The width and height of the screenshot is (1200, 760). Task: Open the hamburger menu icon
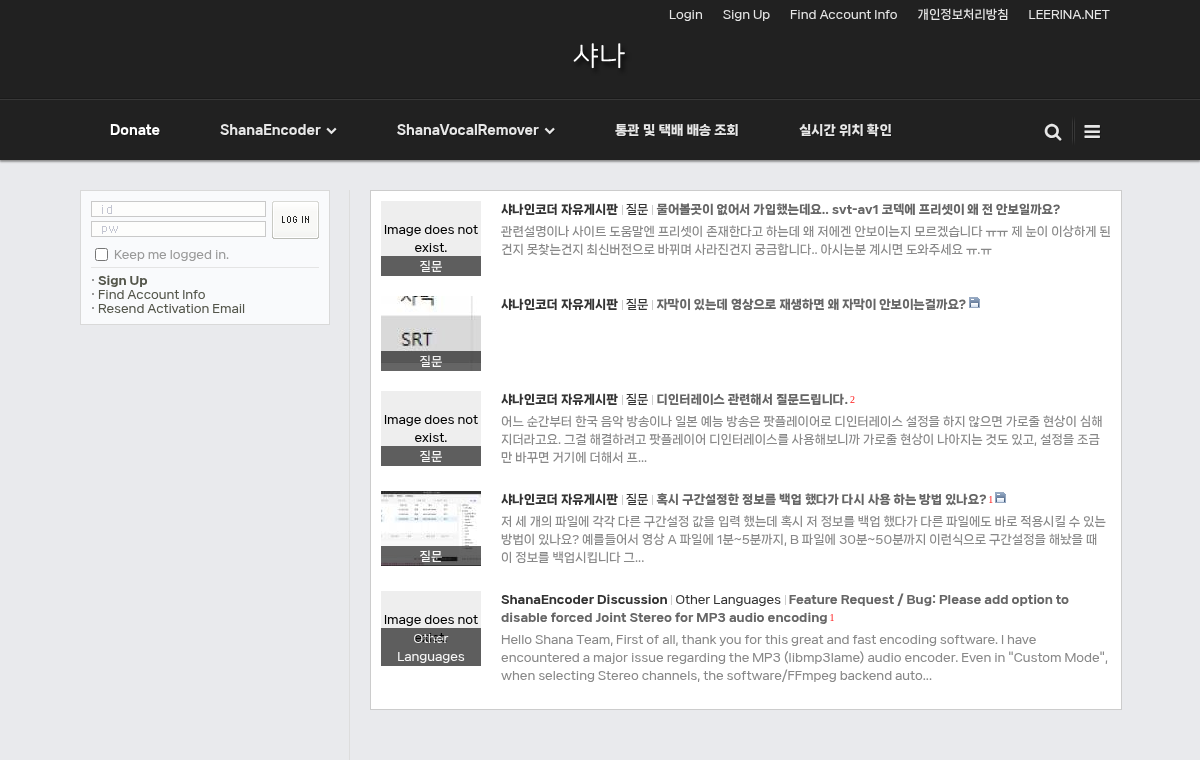coord(1092,132)
